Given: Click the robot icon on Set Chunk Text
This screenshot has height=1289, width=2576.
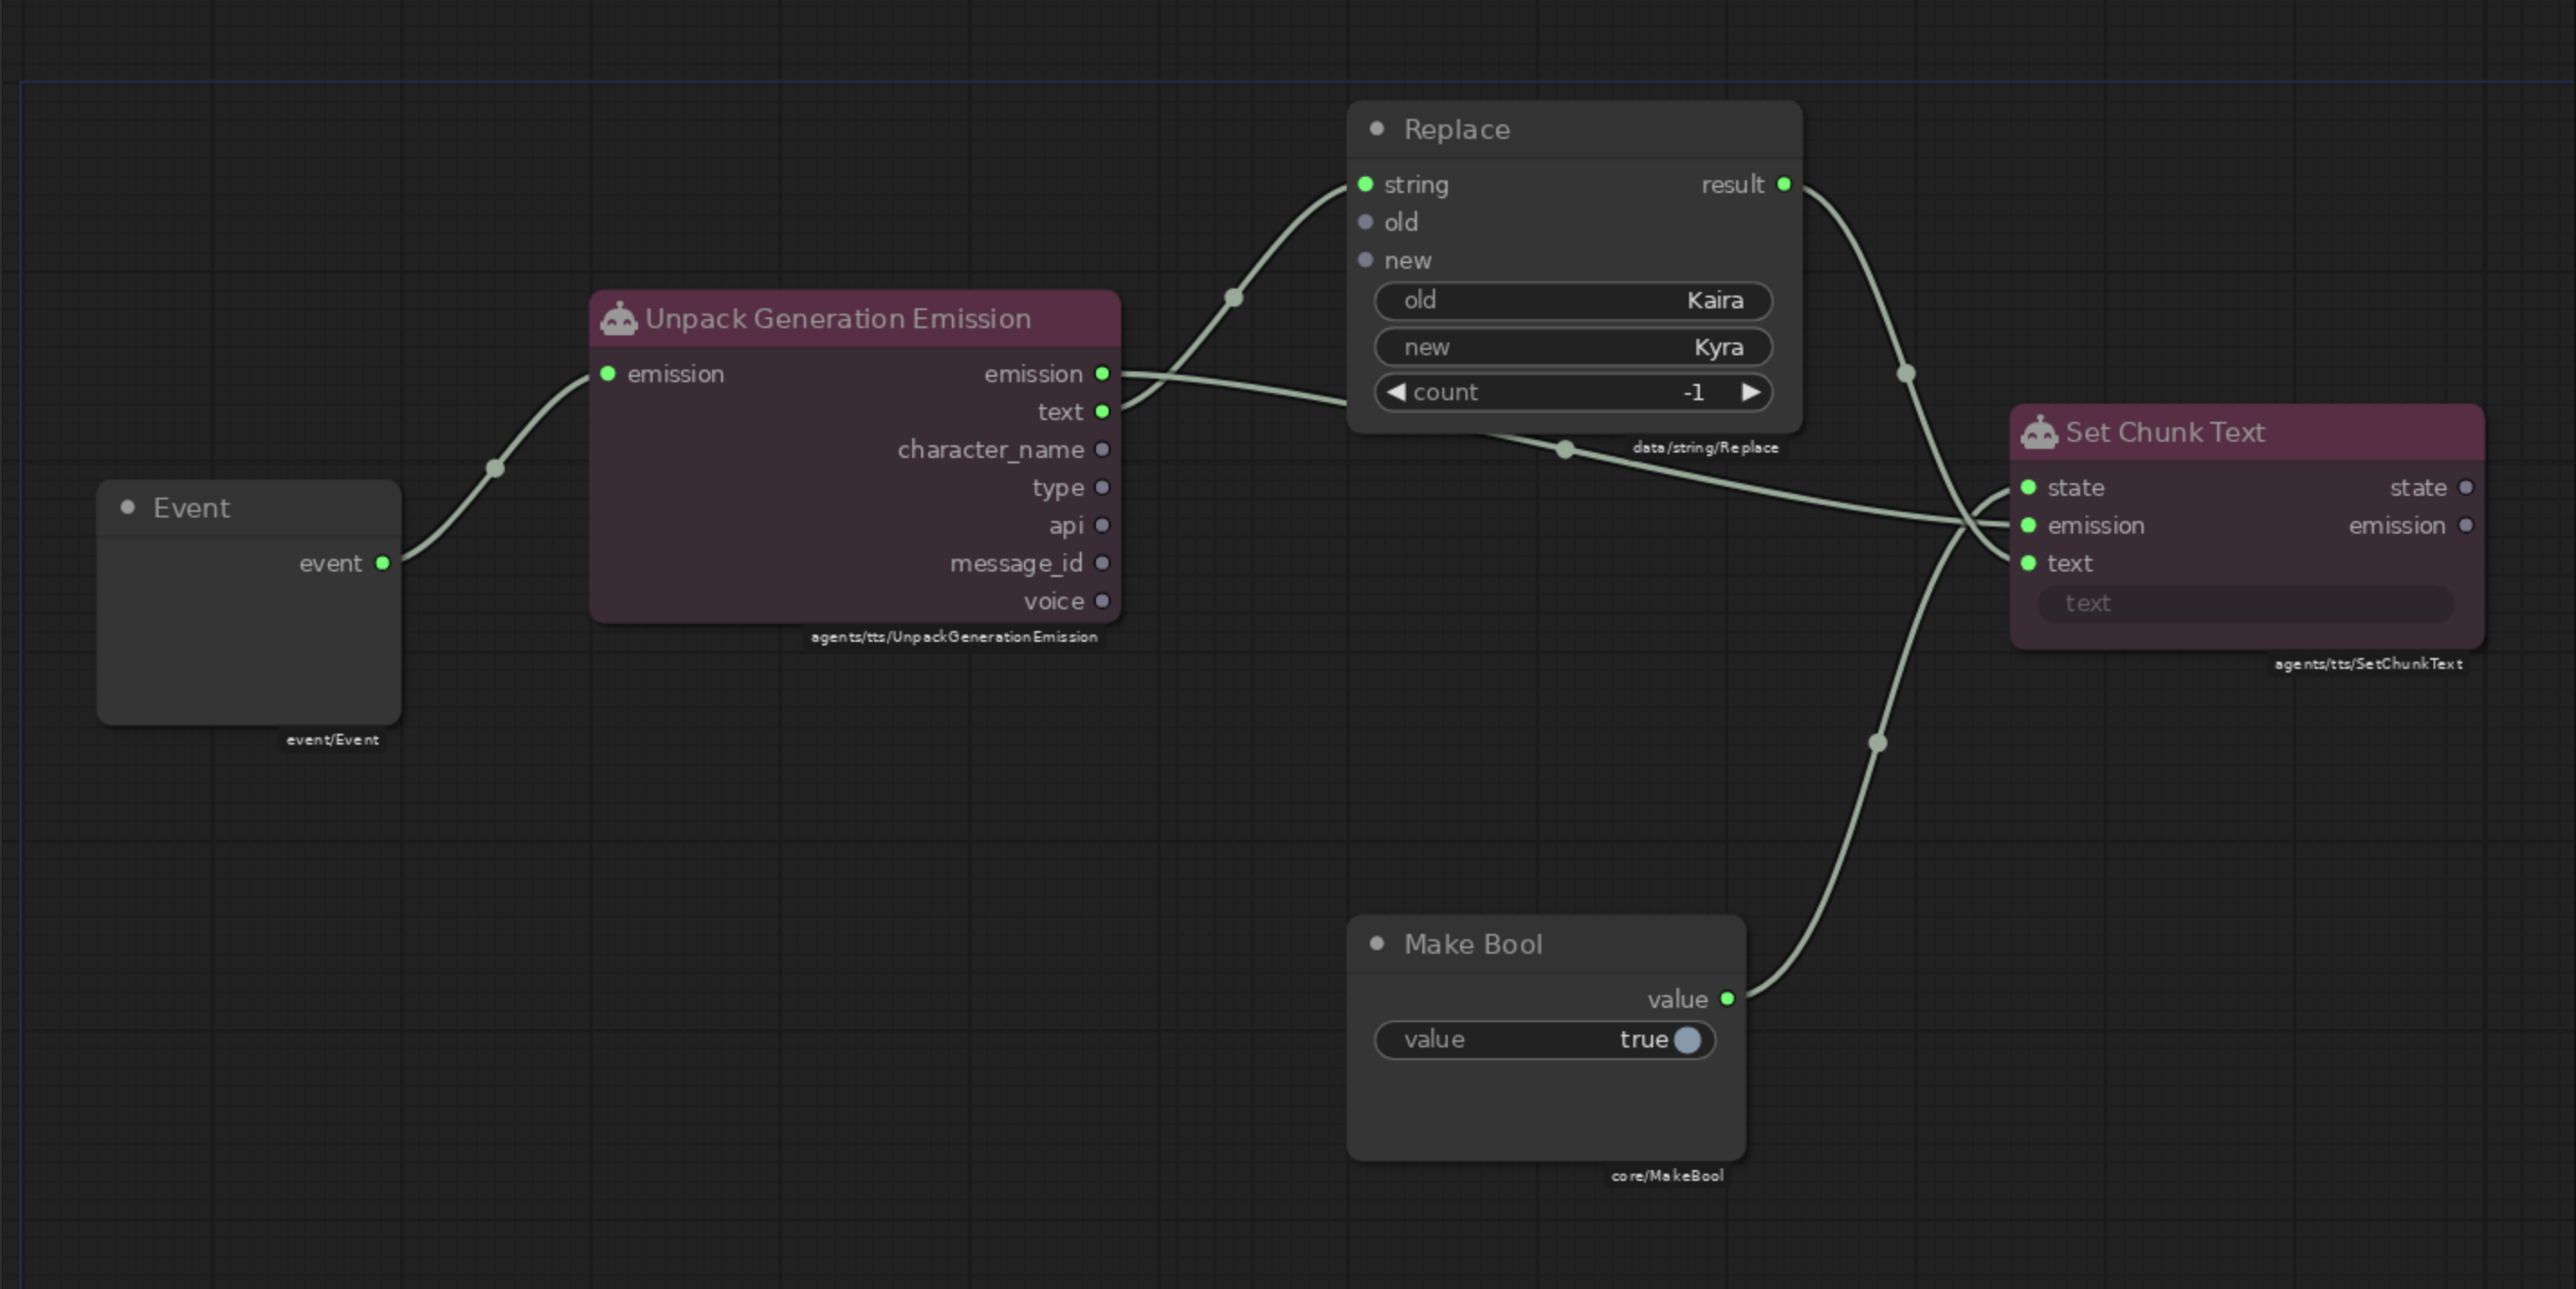Looking at the screenshot, I should (2039, 433).
